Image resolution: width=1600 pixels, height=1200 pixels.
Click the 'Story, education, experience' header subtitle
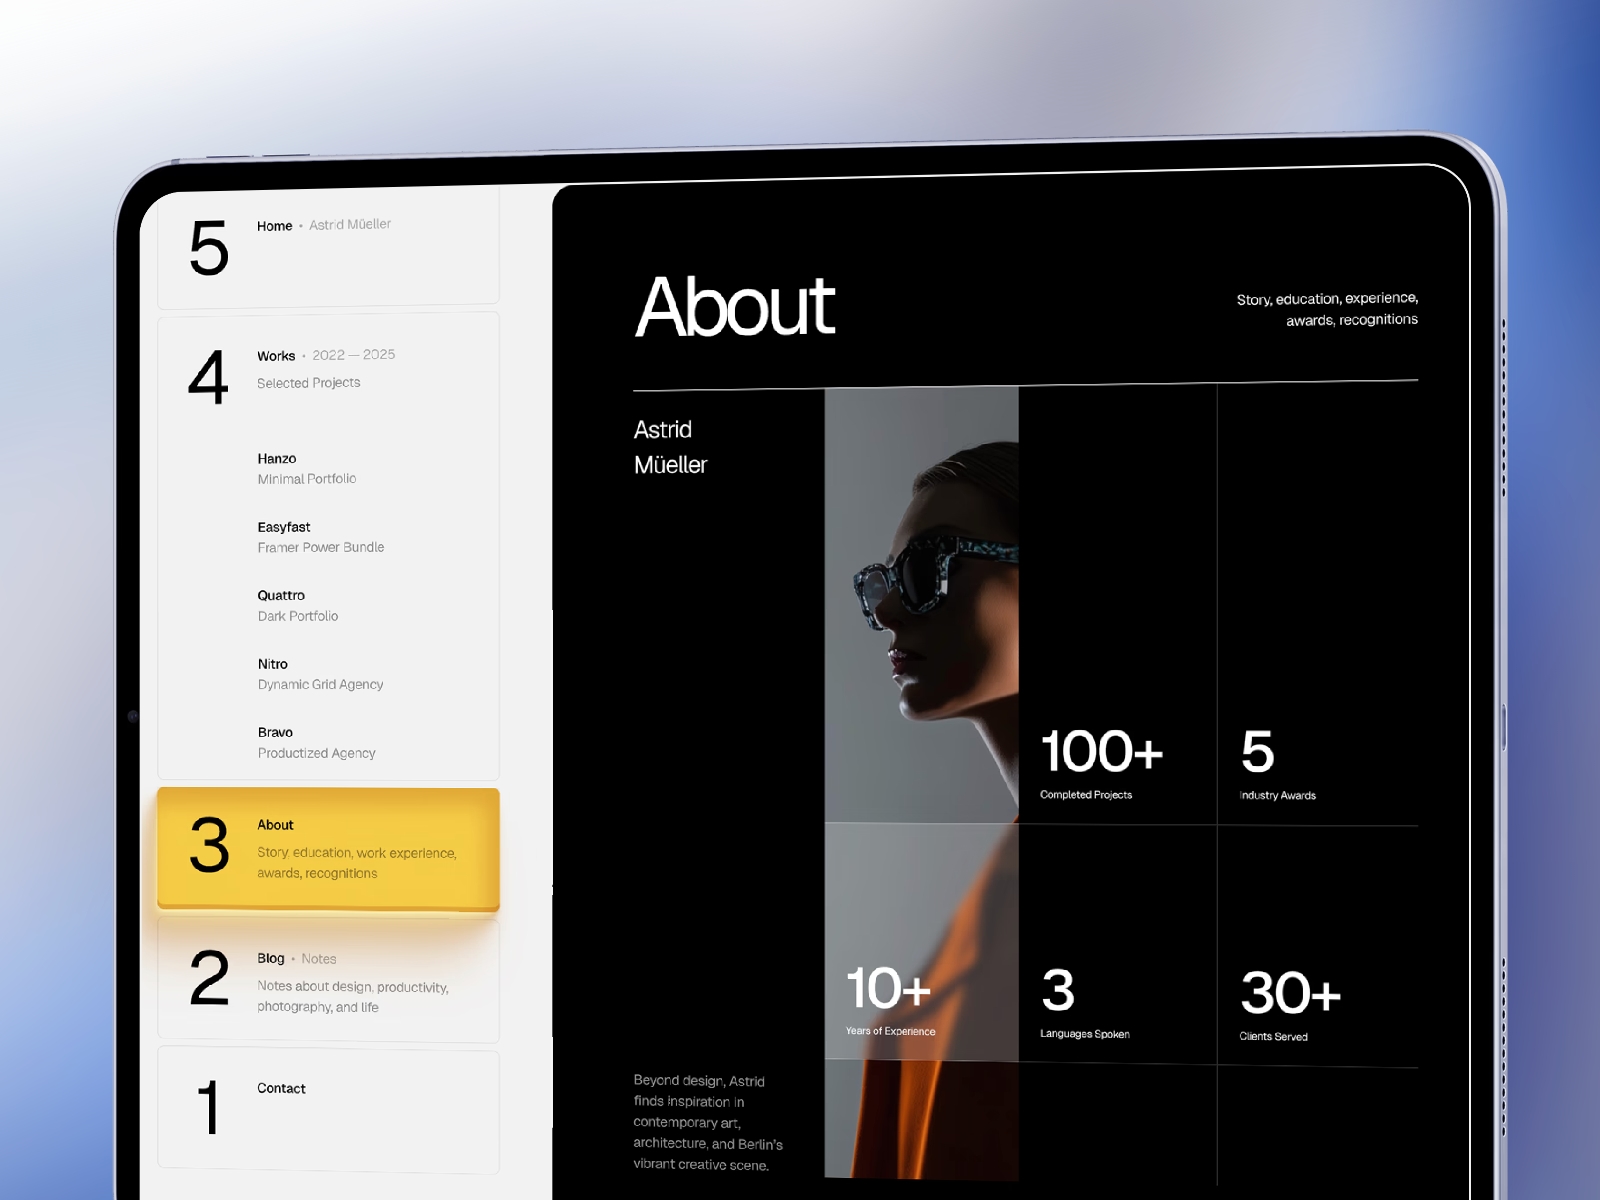click(1327, 309)
